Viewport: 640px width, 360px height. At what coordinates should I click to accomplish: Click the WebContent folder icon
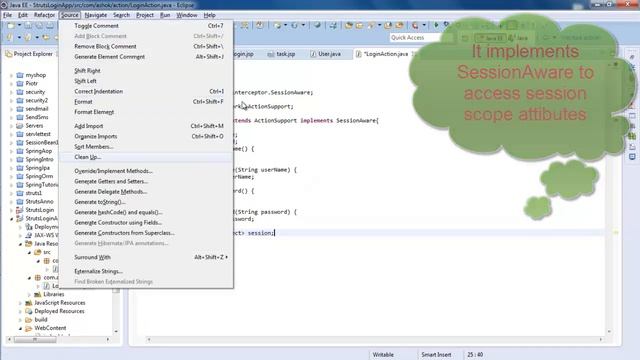pos(29,328)
